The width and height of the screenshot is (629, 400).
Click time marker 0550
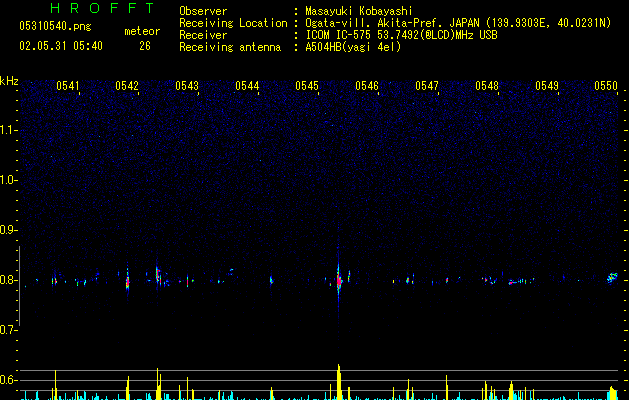pyautogui.click(x=606, y=86)
